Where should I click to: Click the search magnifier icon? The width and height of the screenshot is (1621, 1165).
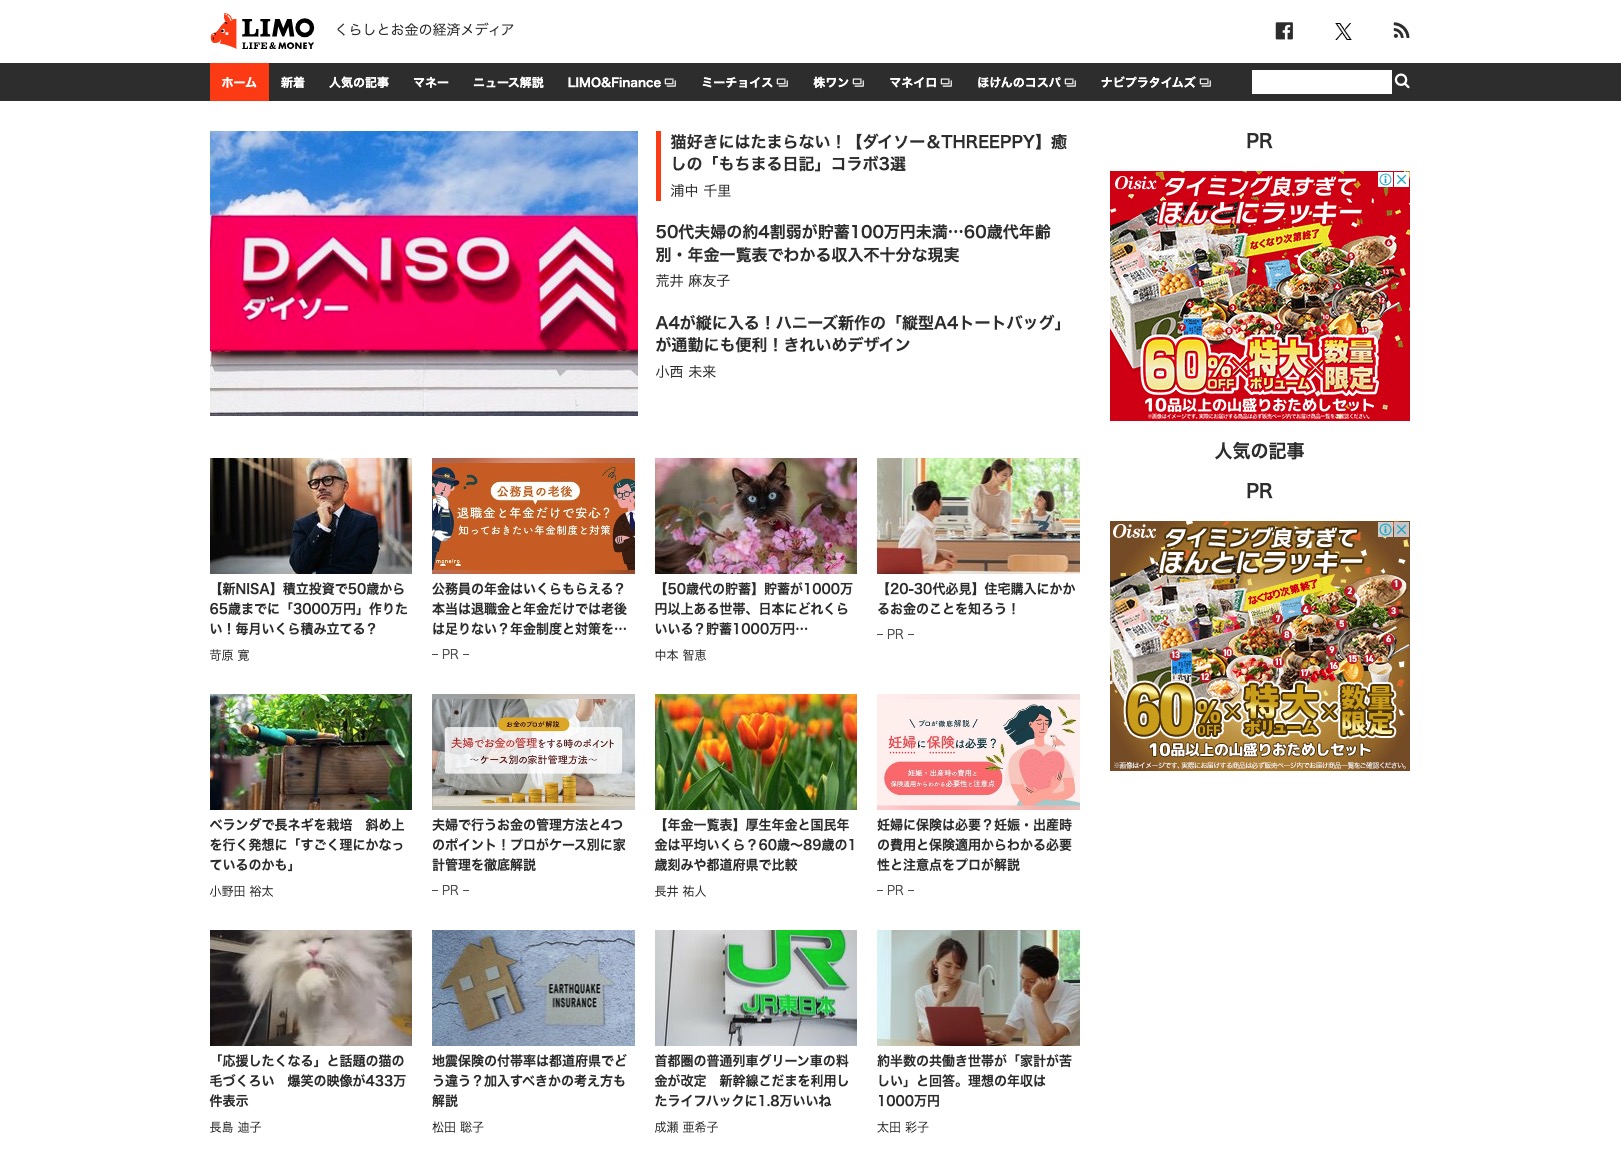[1401, 81]
